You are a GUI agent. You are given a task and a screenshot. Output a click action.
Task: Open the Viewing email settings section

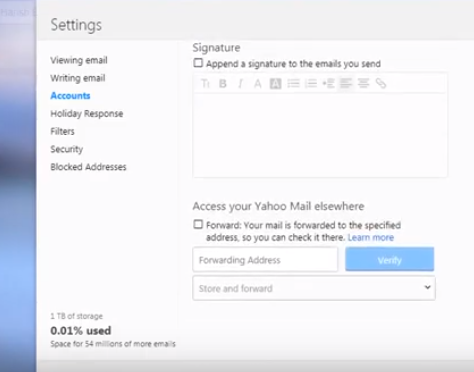point(79,60)
